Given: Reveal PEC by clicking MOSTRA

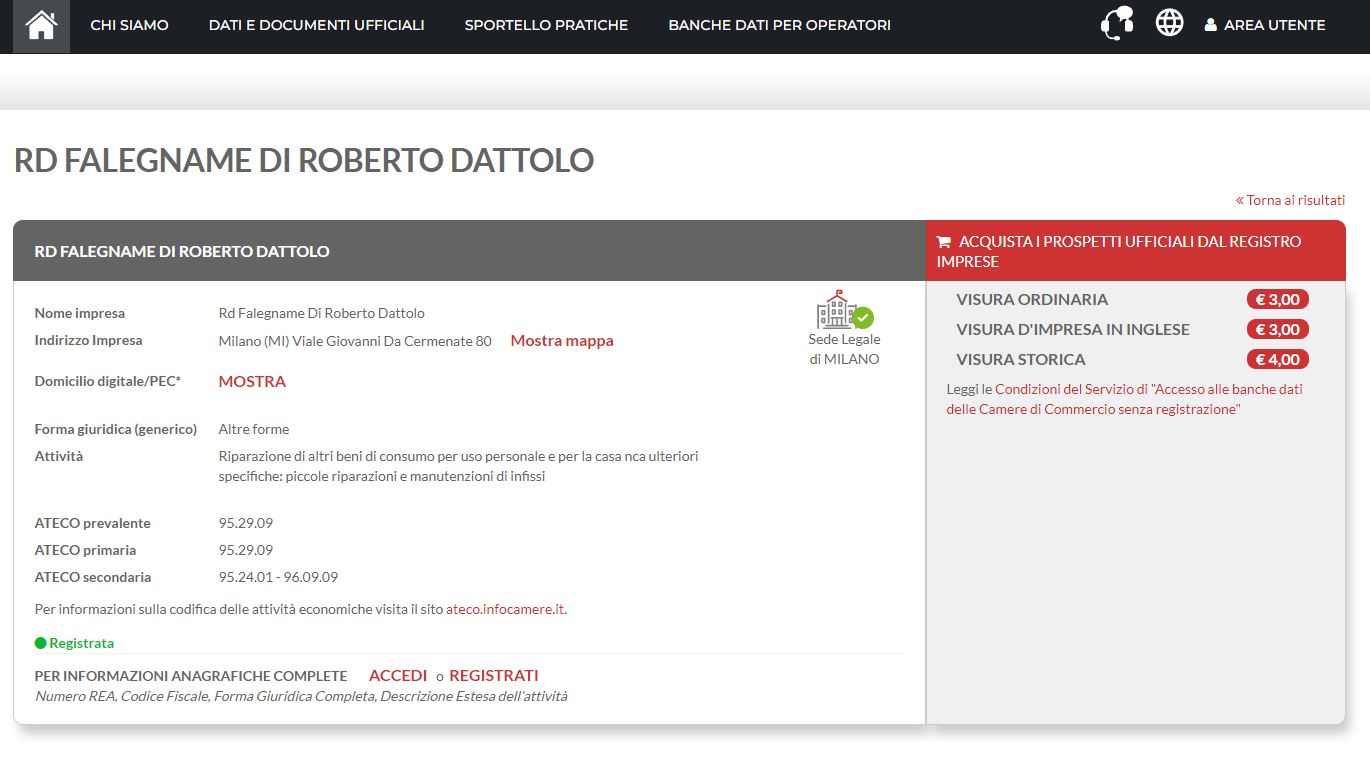Looking at the screenshot, I should [252, 381].
